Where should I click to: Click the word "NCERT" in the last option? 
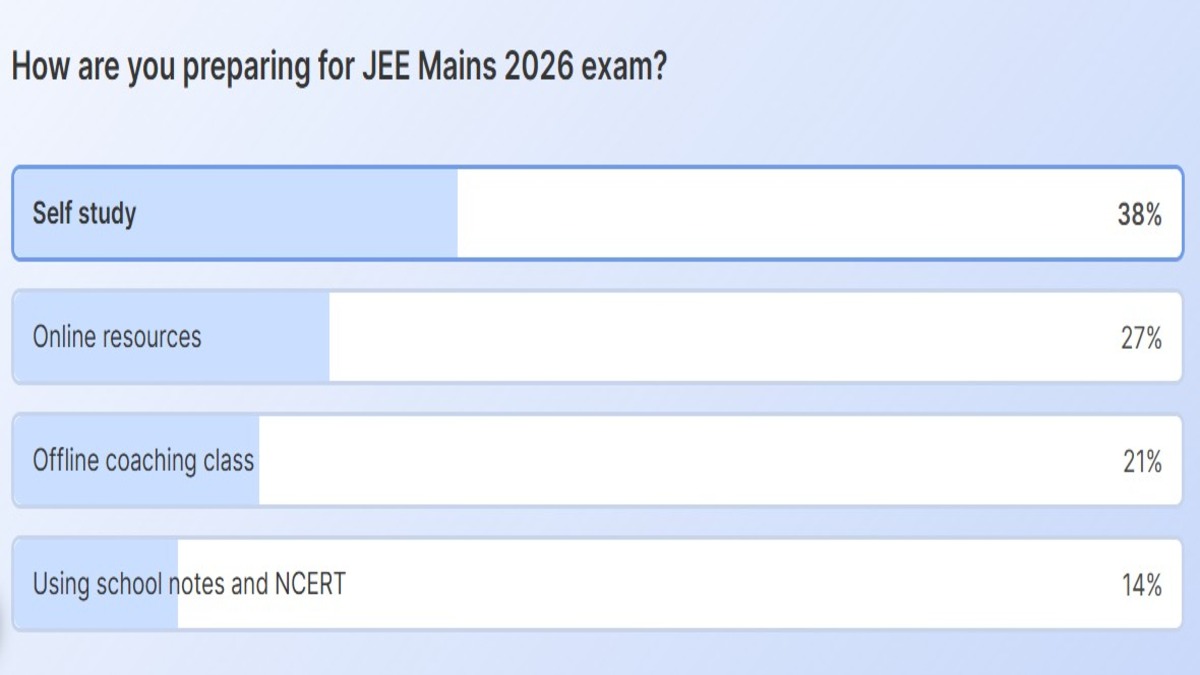coord(309,584)
